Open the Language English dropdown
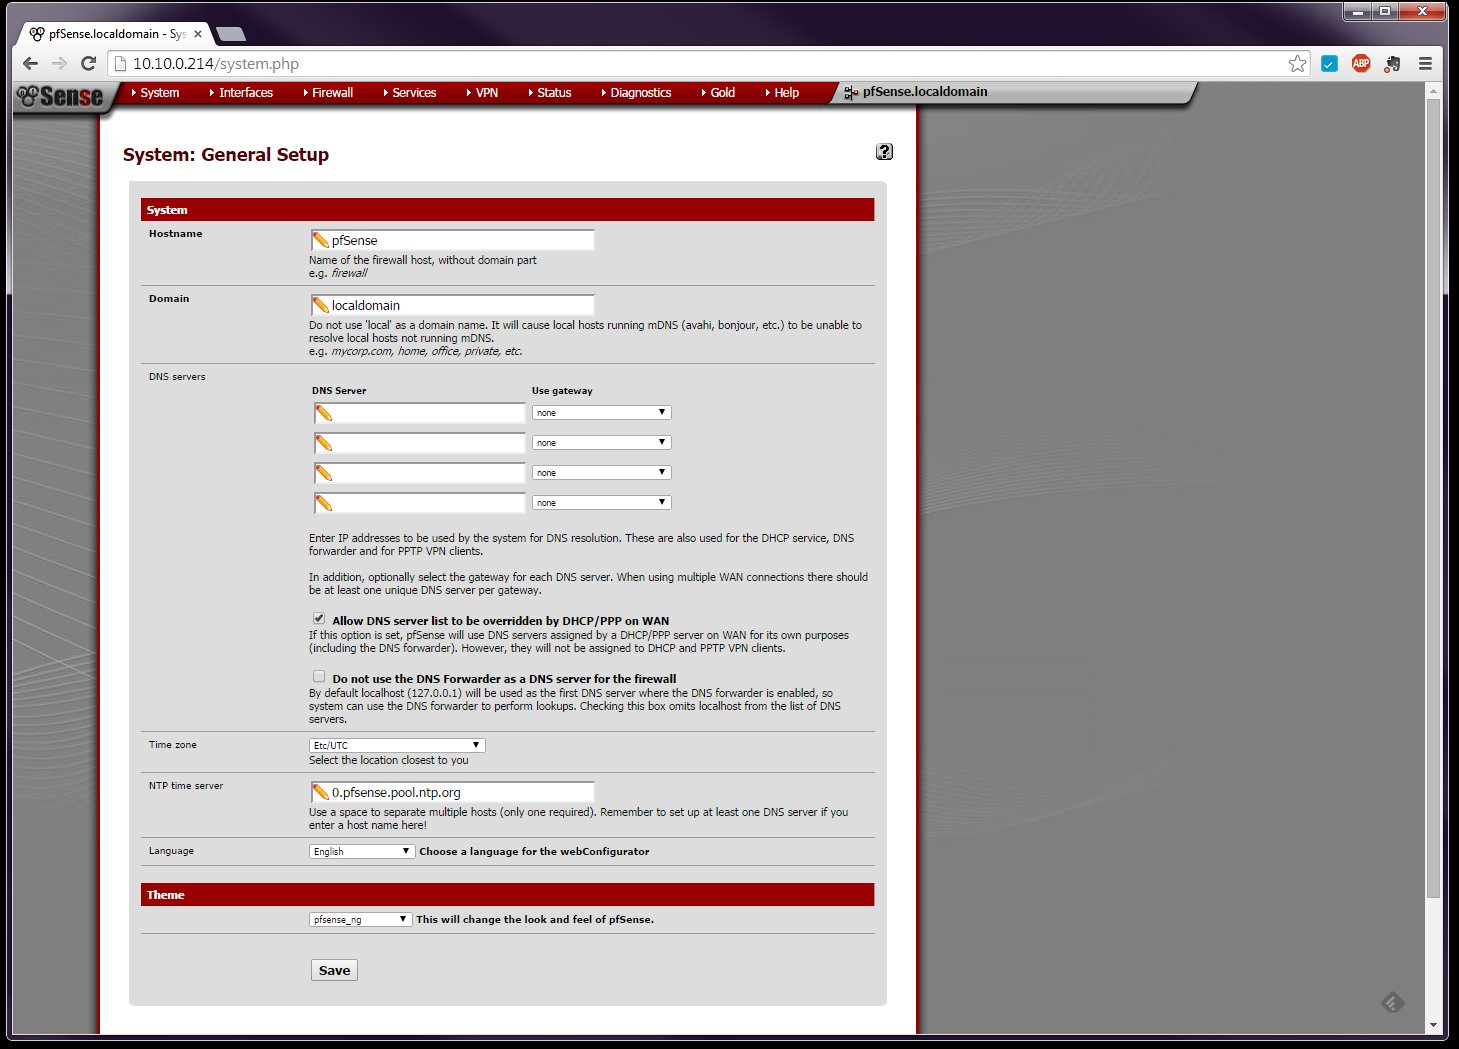This screenshot has height=1049, width=1459. point(361,851)
